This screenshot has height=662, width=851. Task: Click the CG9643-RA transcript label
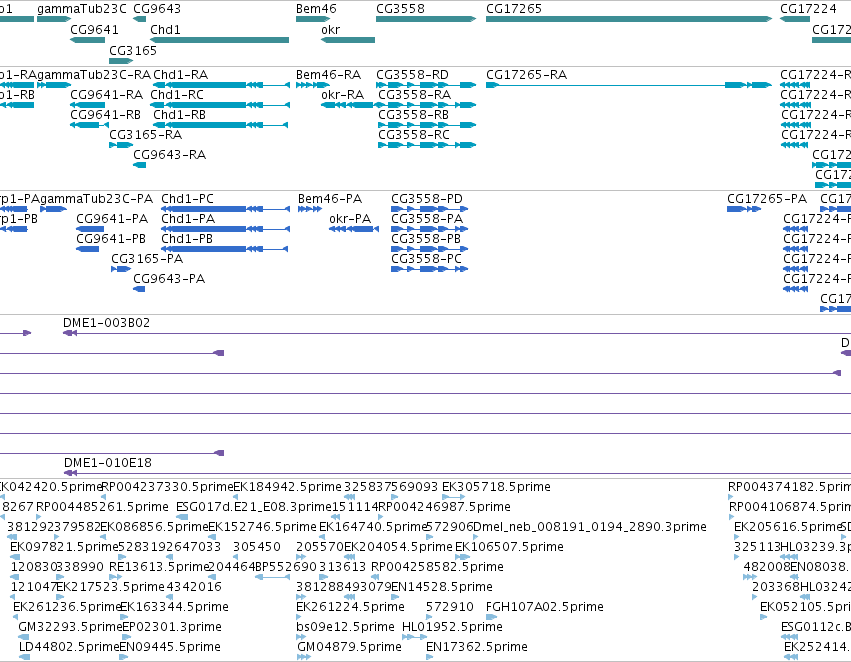tap(169, 155)
